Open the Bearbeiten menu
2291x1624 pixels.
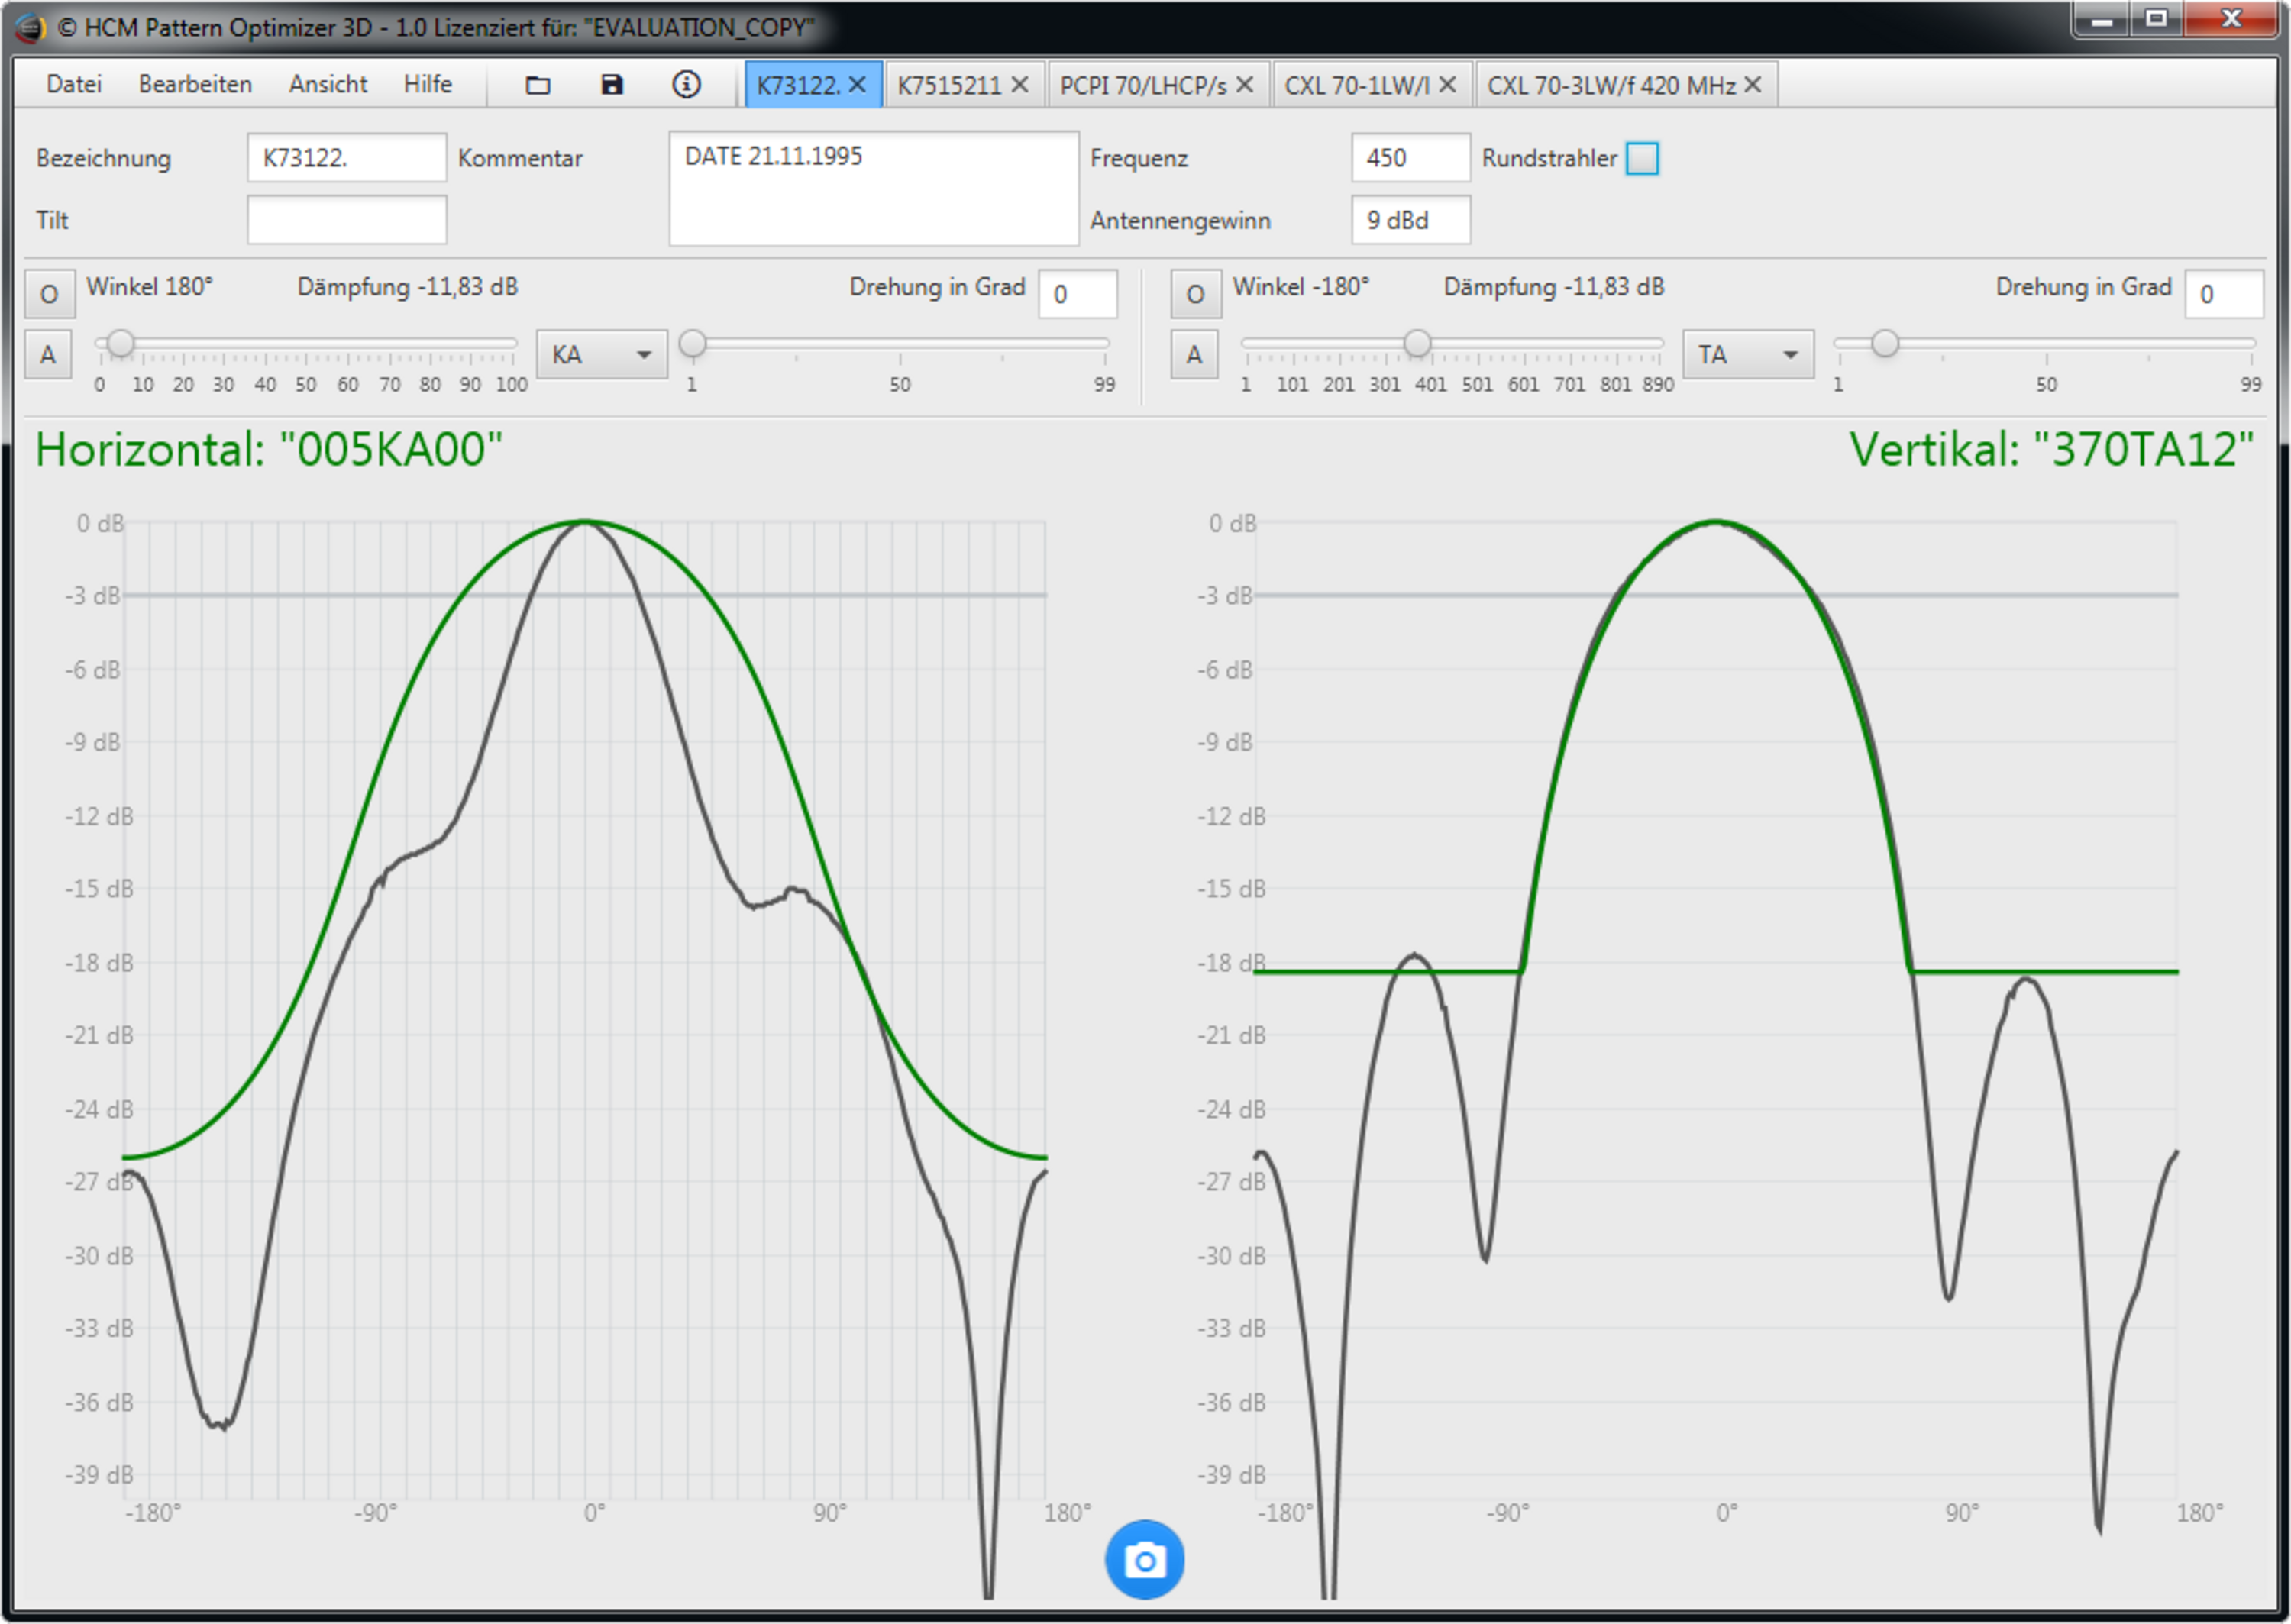195,84
